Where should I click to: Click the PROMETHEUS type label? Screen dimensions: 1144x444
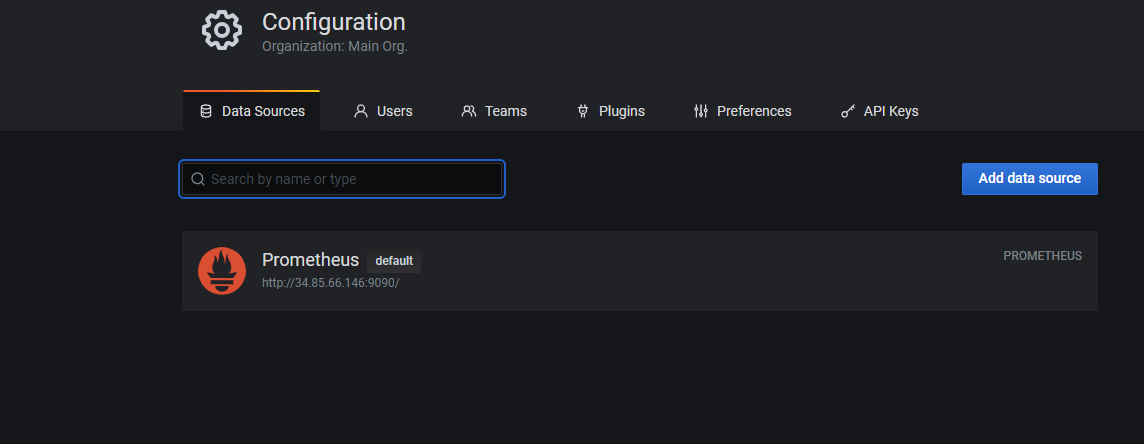(x=1043, y=256)
